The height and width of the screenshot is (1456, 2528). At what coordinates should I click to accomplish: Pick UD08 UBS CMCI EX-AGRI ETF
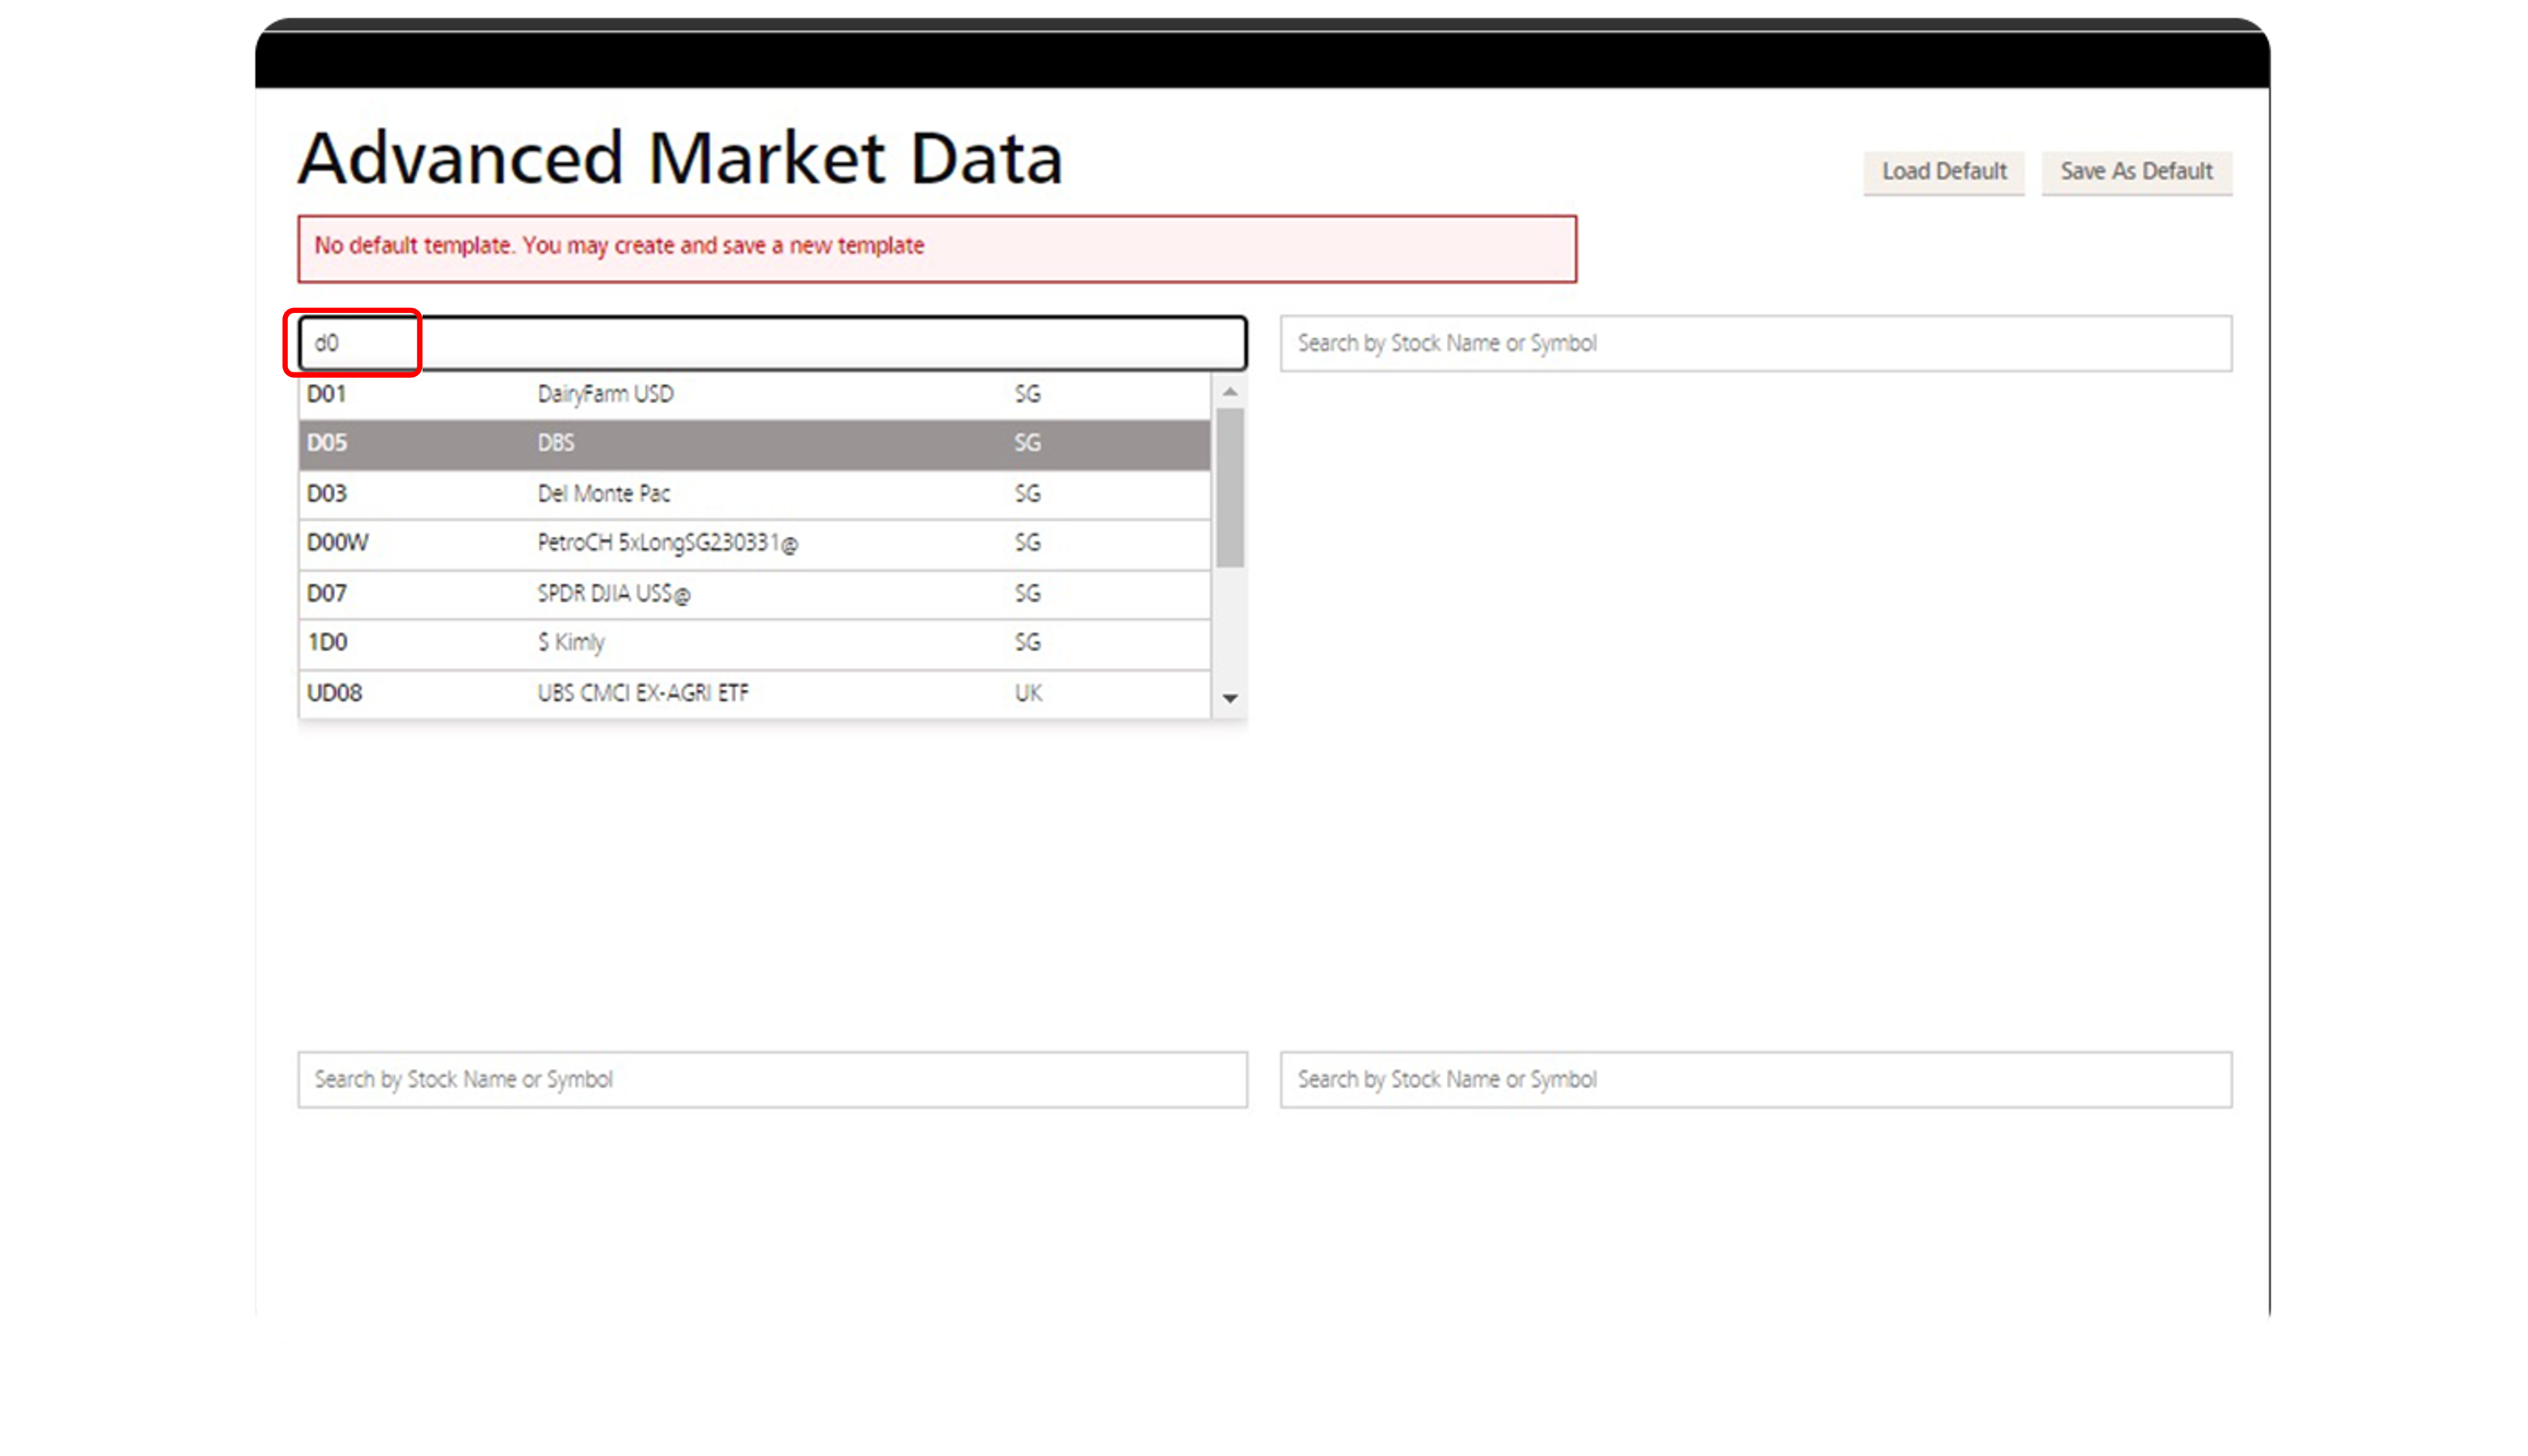[x=754, y=693]
